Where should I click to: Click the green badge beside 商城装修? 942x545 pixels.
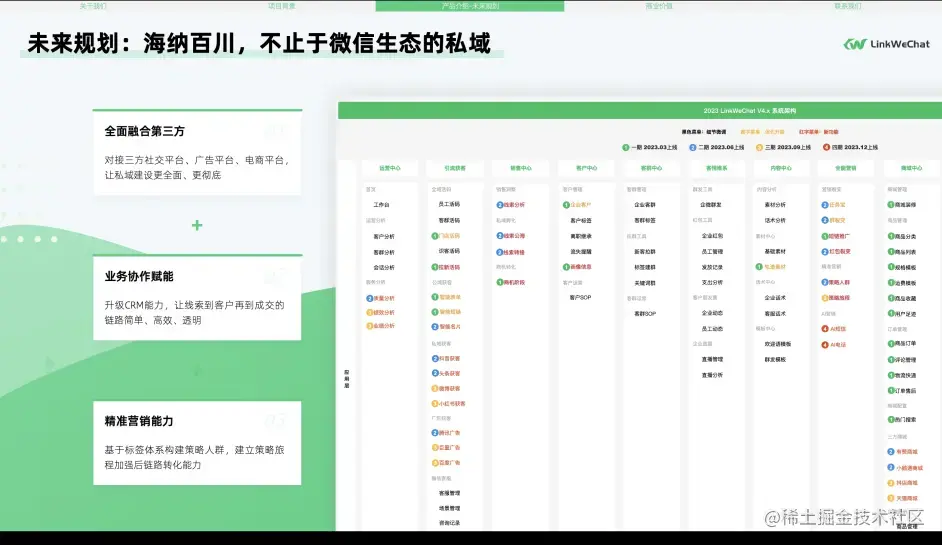click(891, 205)
